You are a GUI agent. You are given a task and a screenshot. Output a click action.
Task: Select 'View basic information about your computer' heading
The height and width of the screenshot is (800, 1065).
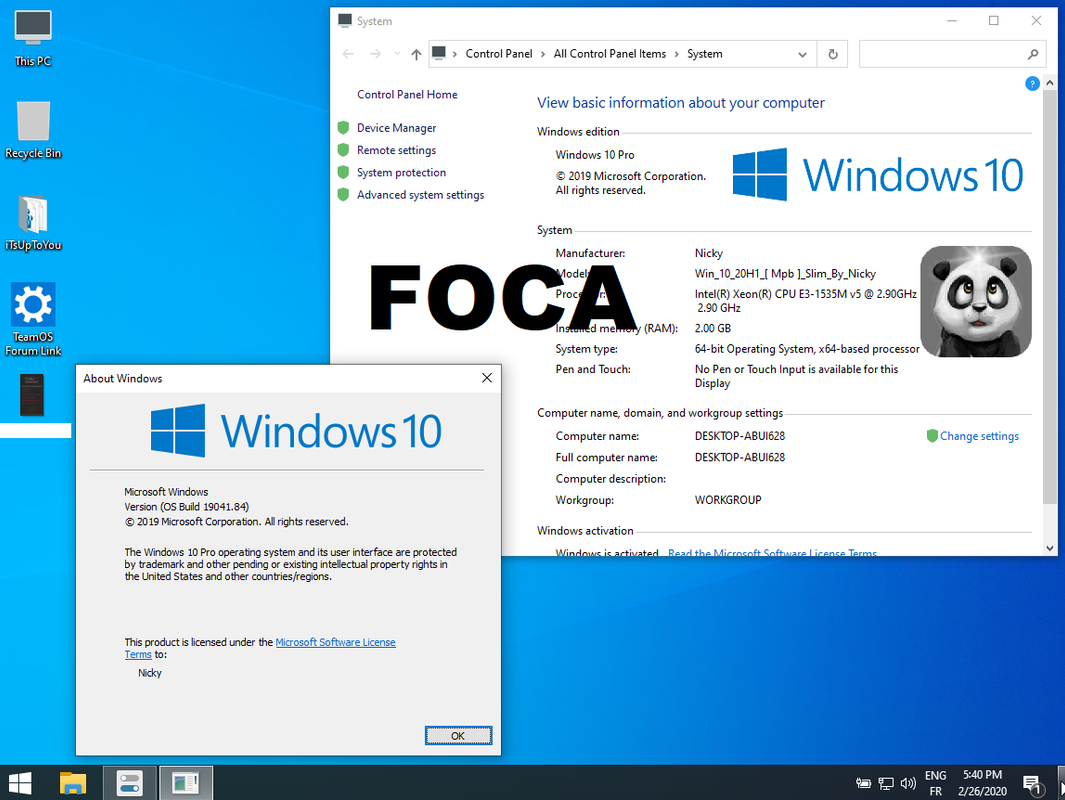pyautogui.click(x=681, y=103)
